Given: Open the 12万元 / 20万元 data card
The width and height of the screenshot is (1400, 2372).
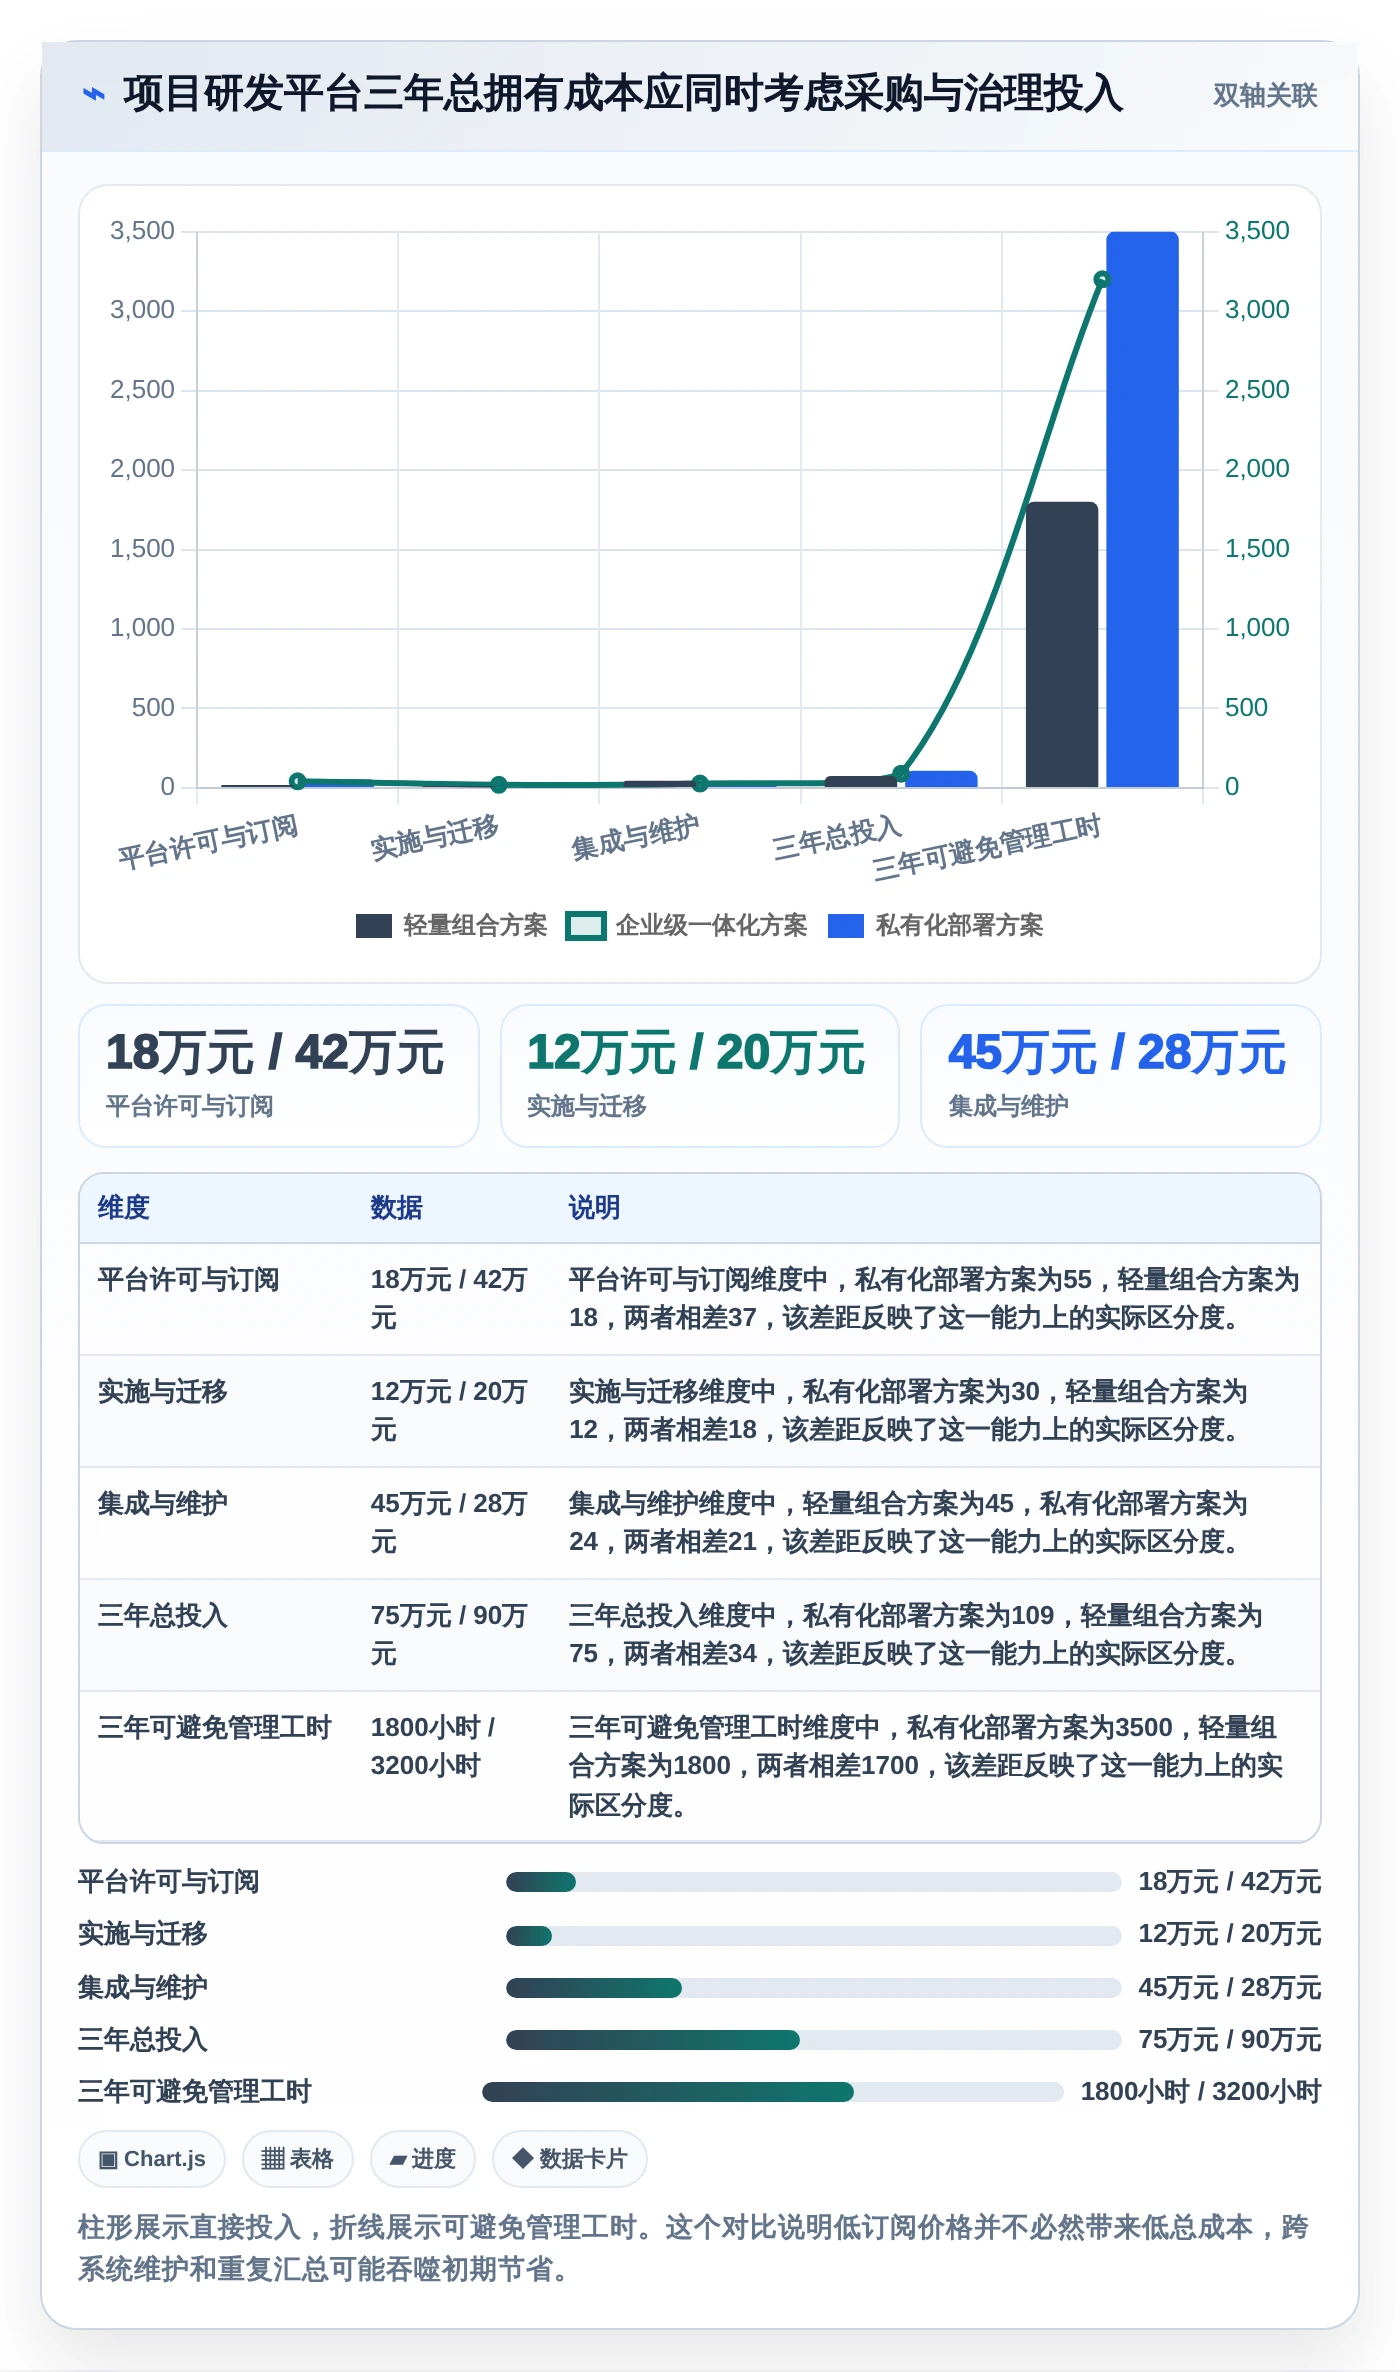Looking at the screenshot, I should coord(700,1076).
